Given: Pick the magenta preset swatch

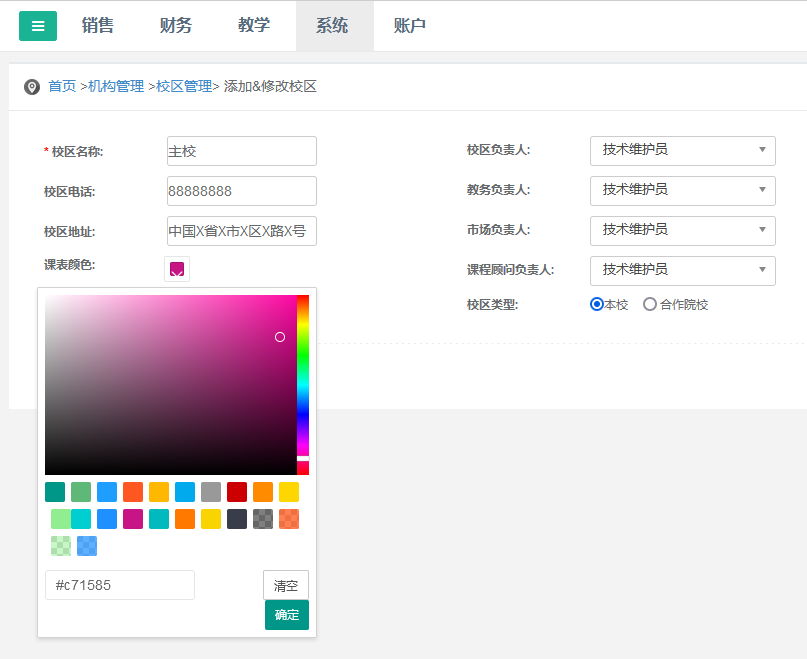Looking at the screenshot, I should (x=133, y=519).
